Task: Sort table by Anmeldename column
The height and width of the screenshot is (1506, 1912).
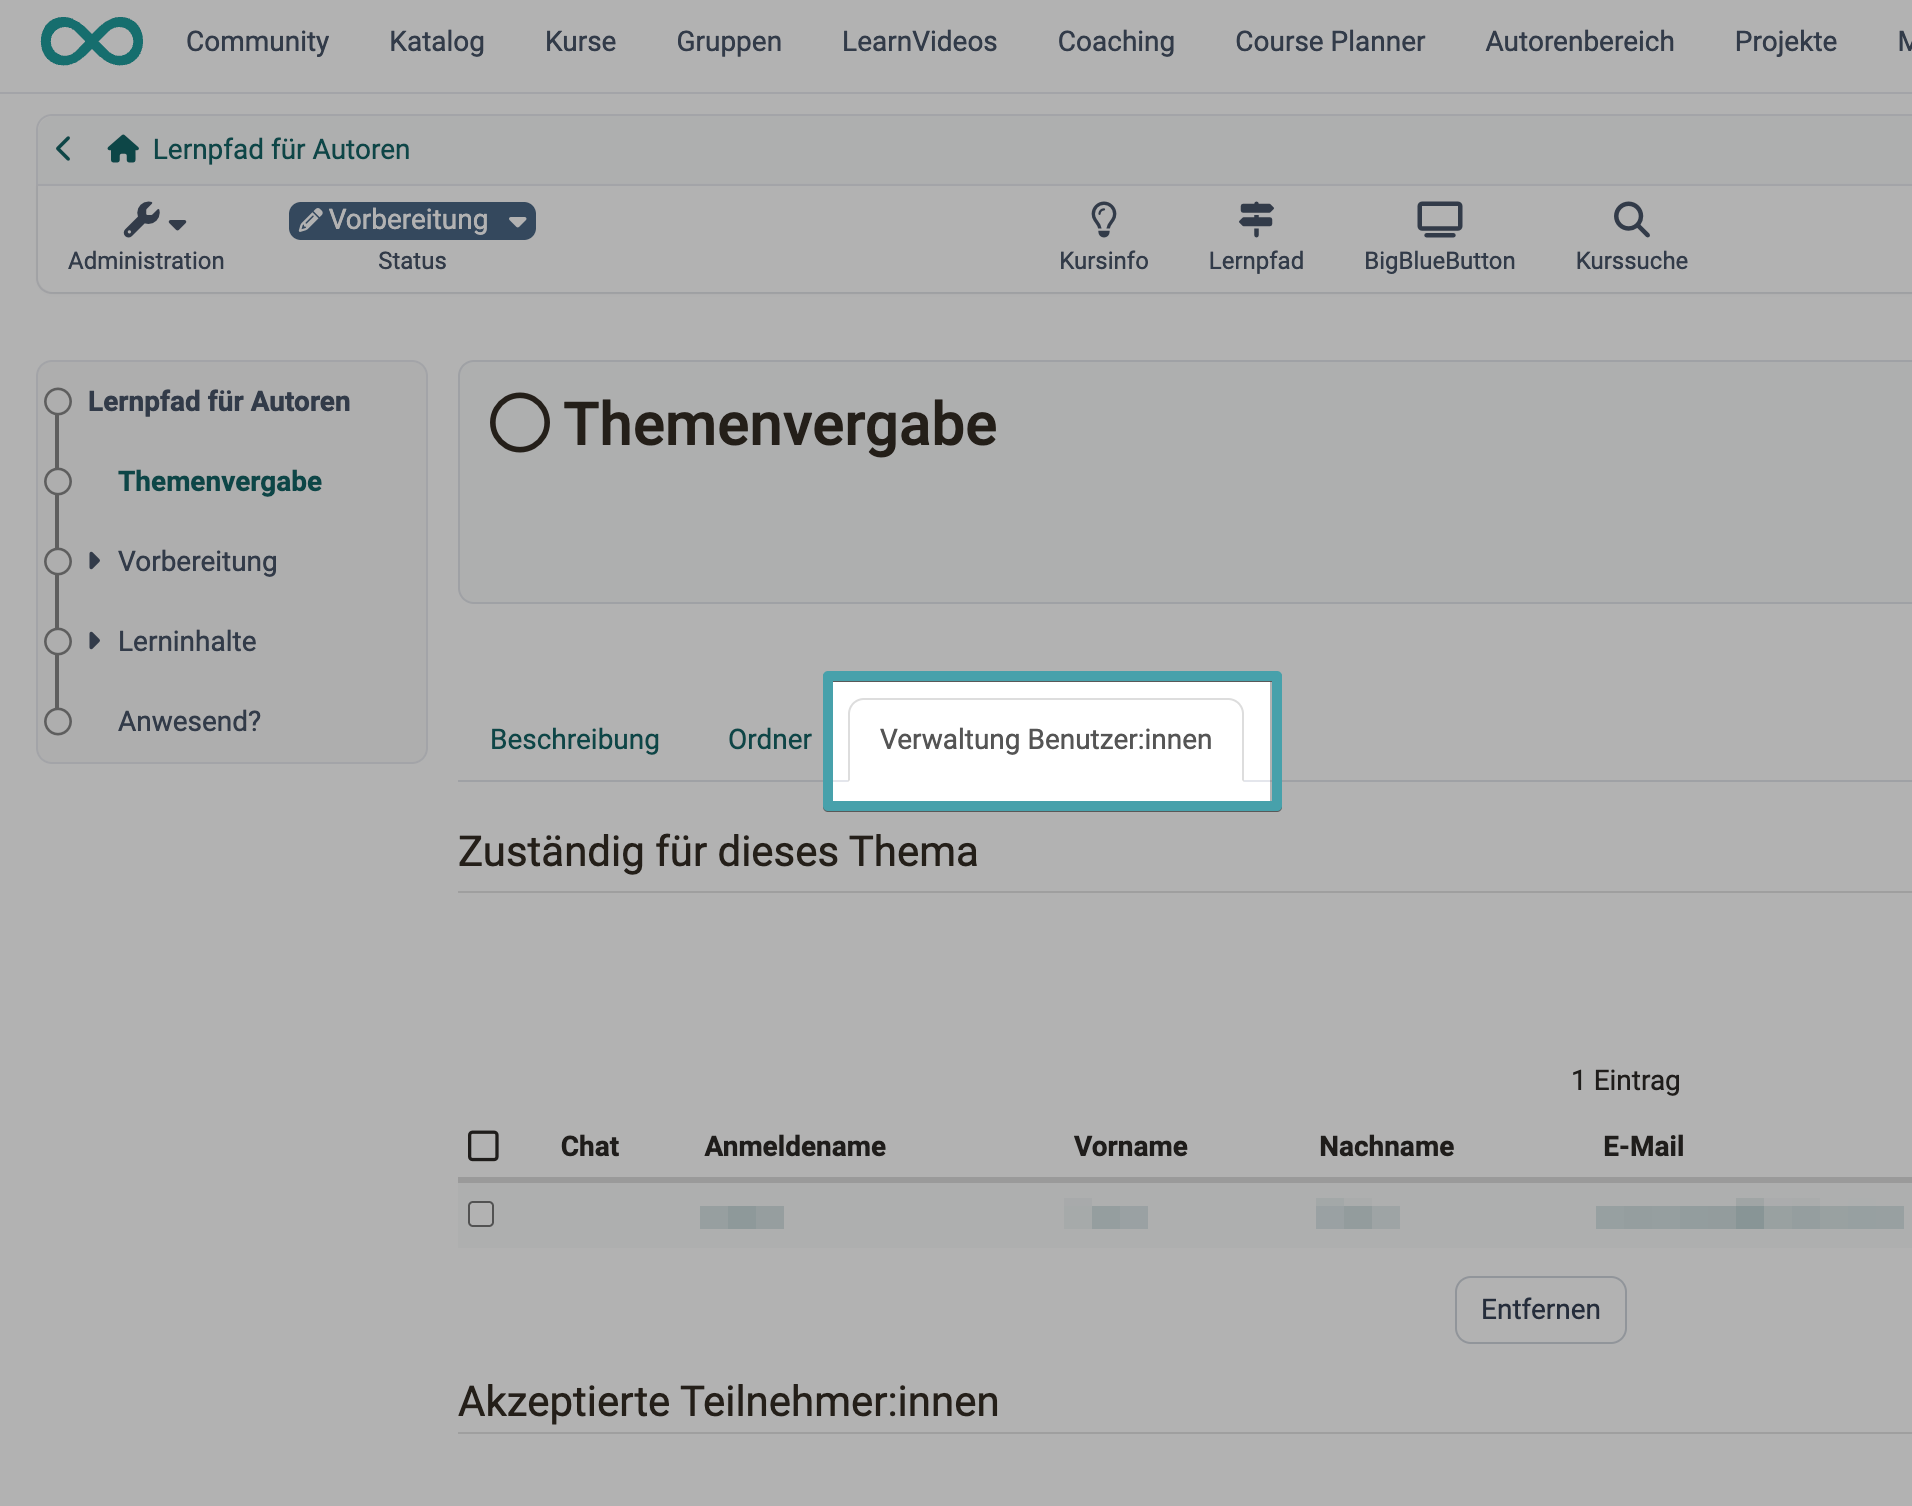Action: click(x=795, y=1146)
